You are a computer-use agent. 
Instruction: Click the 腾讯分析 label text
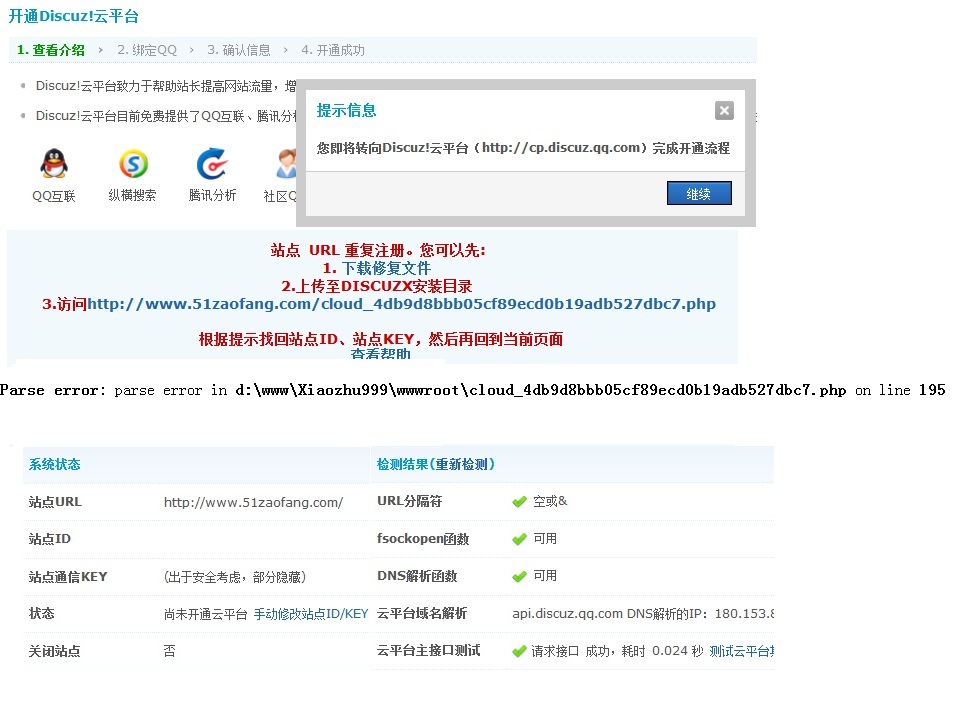click(x=212, y=195)
